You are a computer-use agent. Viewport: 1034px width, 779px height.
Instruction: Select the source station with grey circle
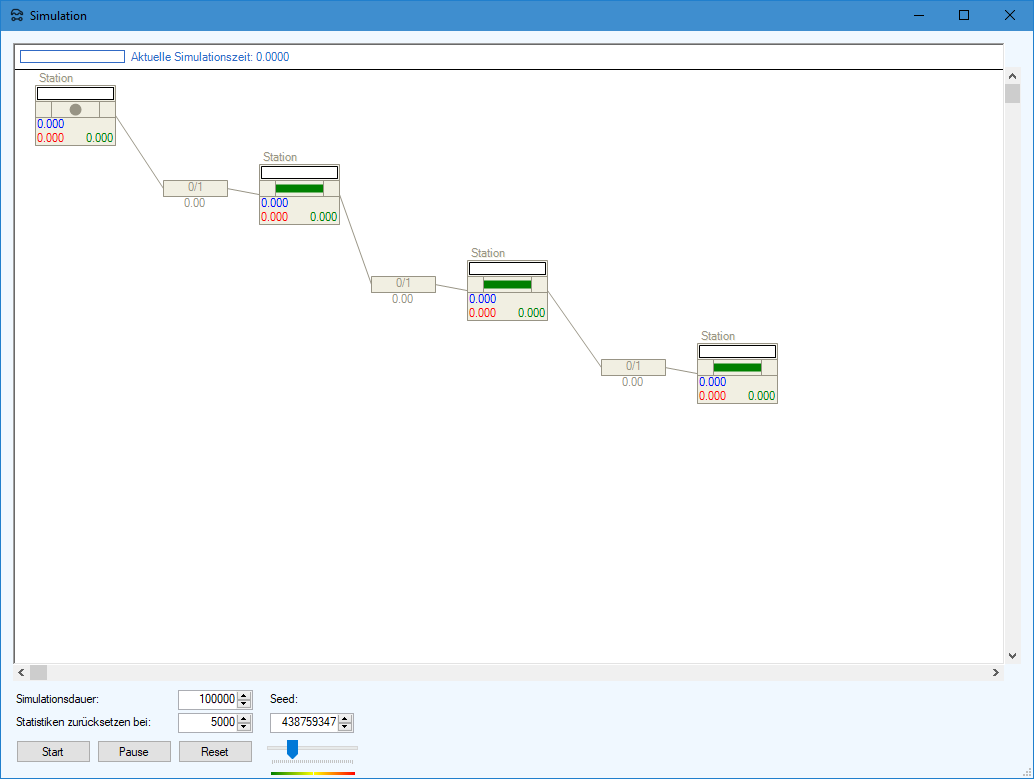(75, 110)
